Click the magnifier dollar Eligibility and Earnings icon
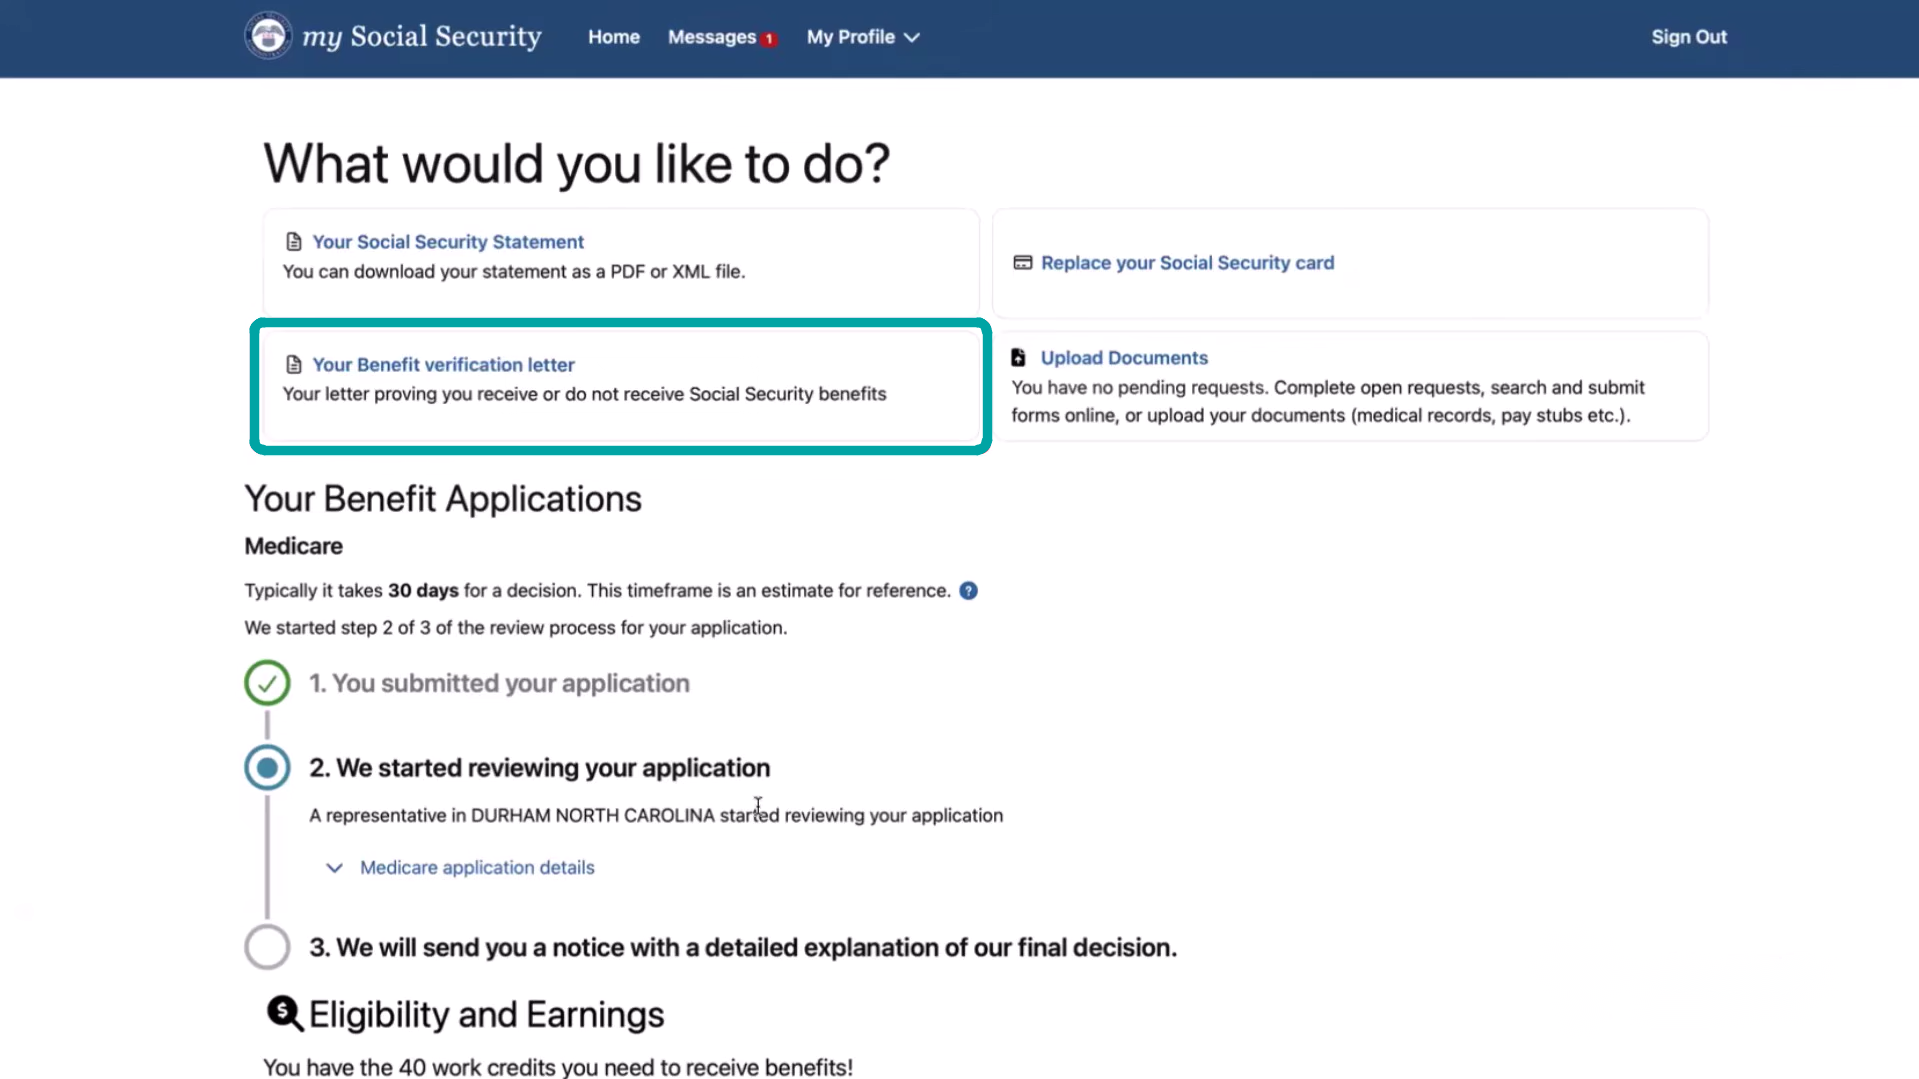 click(284, 1014)
